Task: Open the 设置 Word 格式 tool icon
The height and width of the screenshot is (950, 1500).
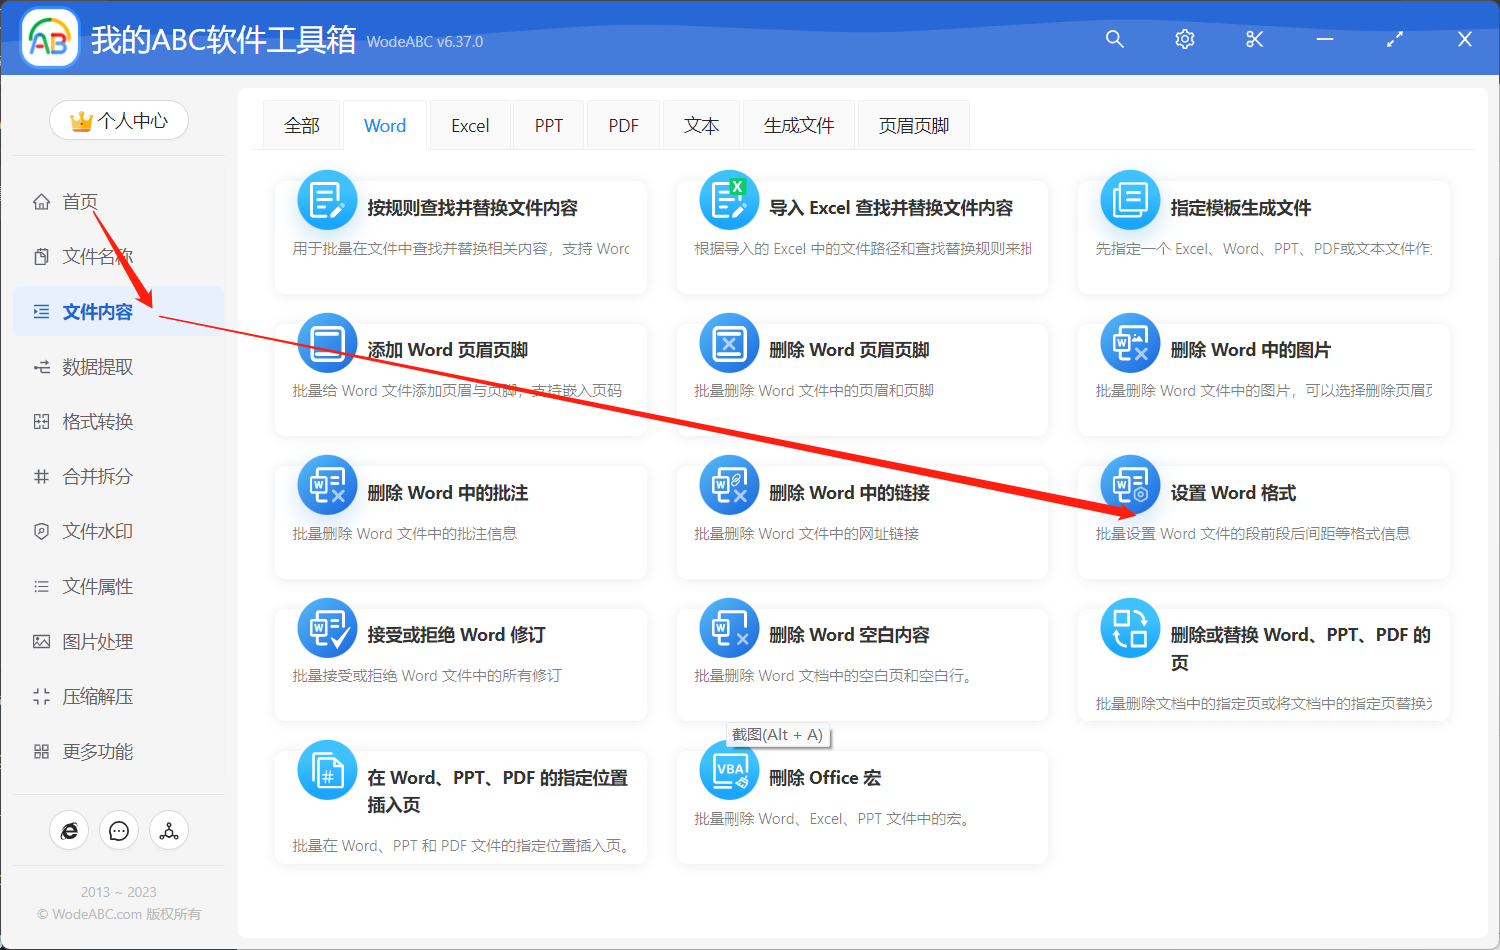Action: pos(1129,484)
